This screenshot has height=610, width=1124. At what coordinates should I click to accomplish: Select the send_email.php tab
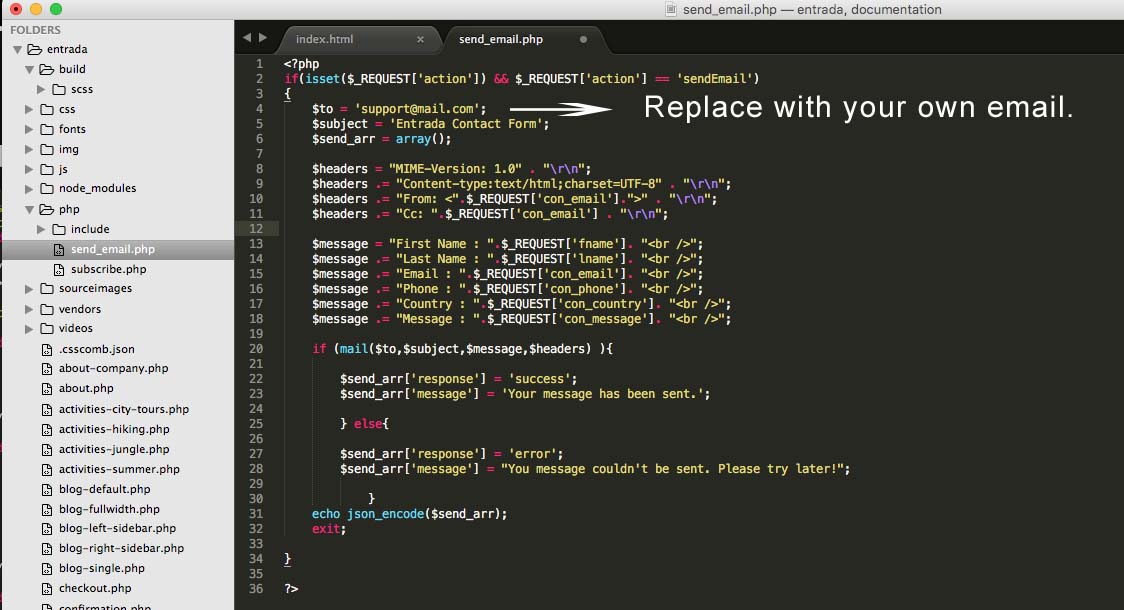click(x=500, y=40)
